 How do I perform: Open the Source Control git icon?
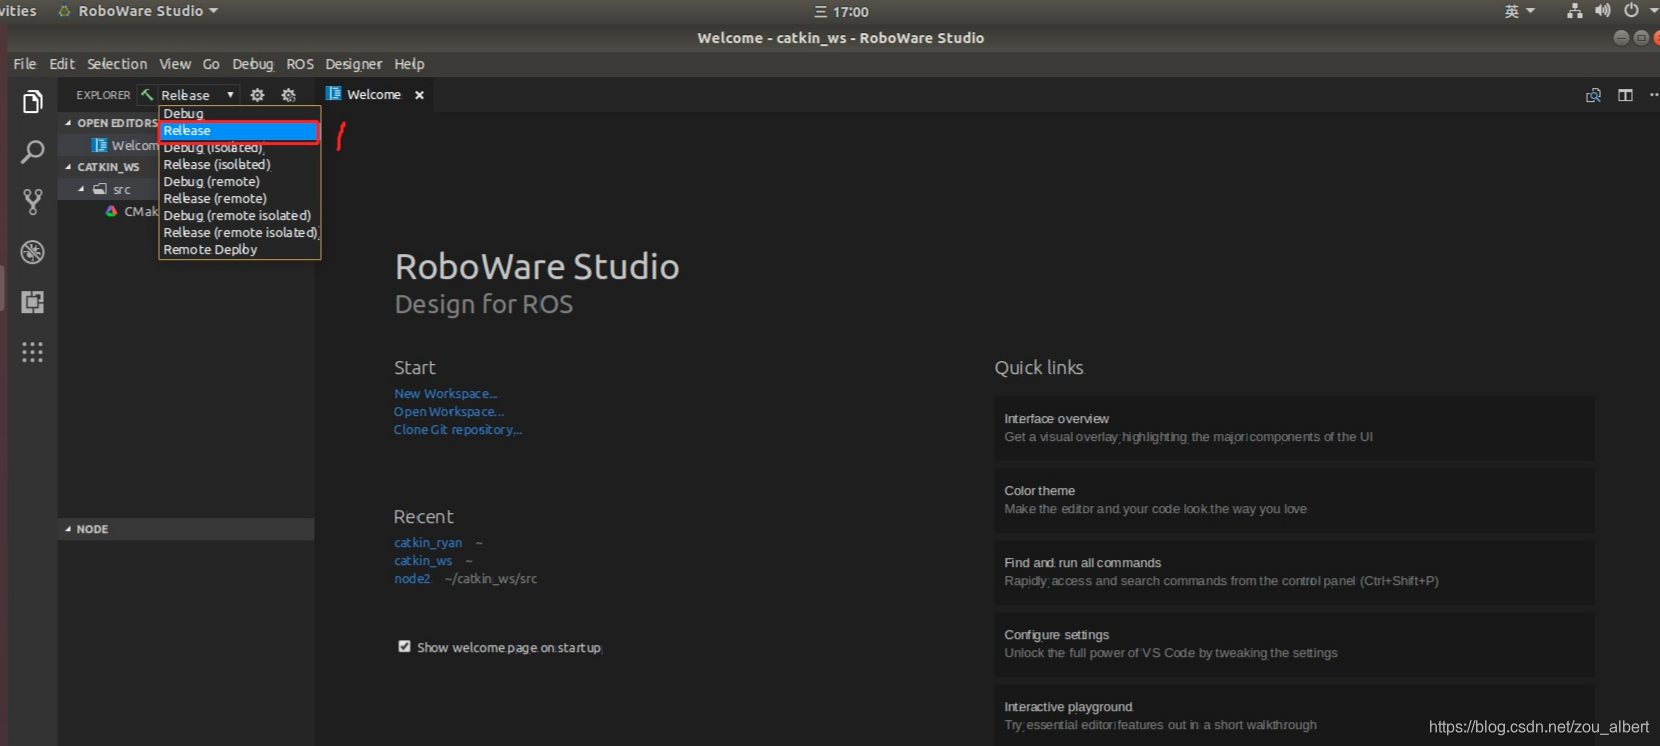pyautogui.click(x=33, y=202)
